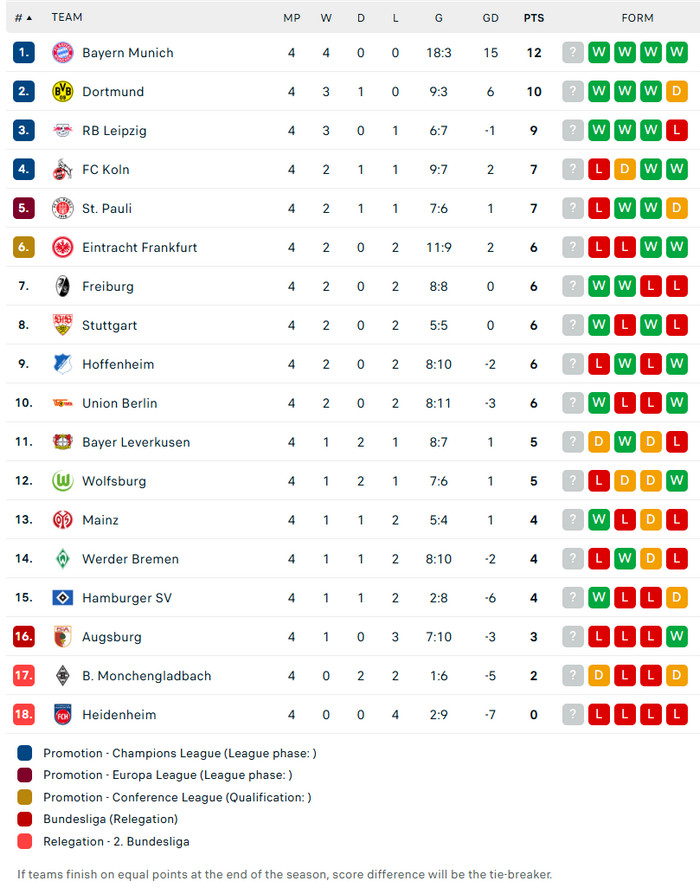This screenshot has height=888, width=700.
Task: Sort standings by PTS column
Action: (534, 18)
